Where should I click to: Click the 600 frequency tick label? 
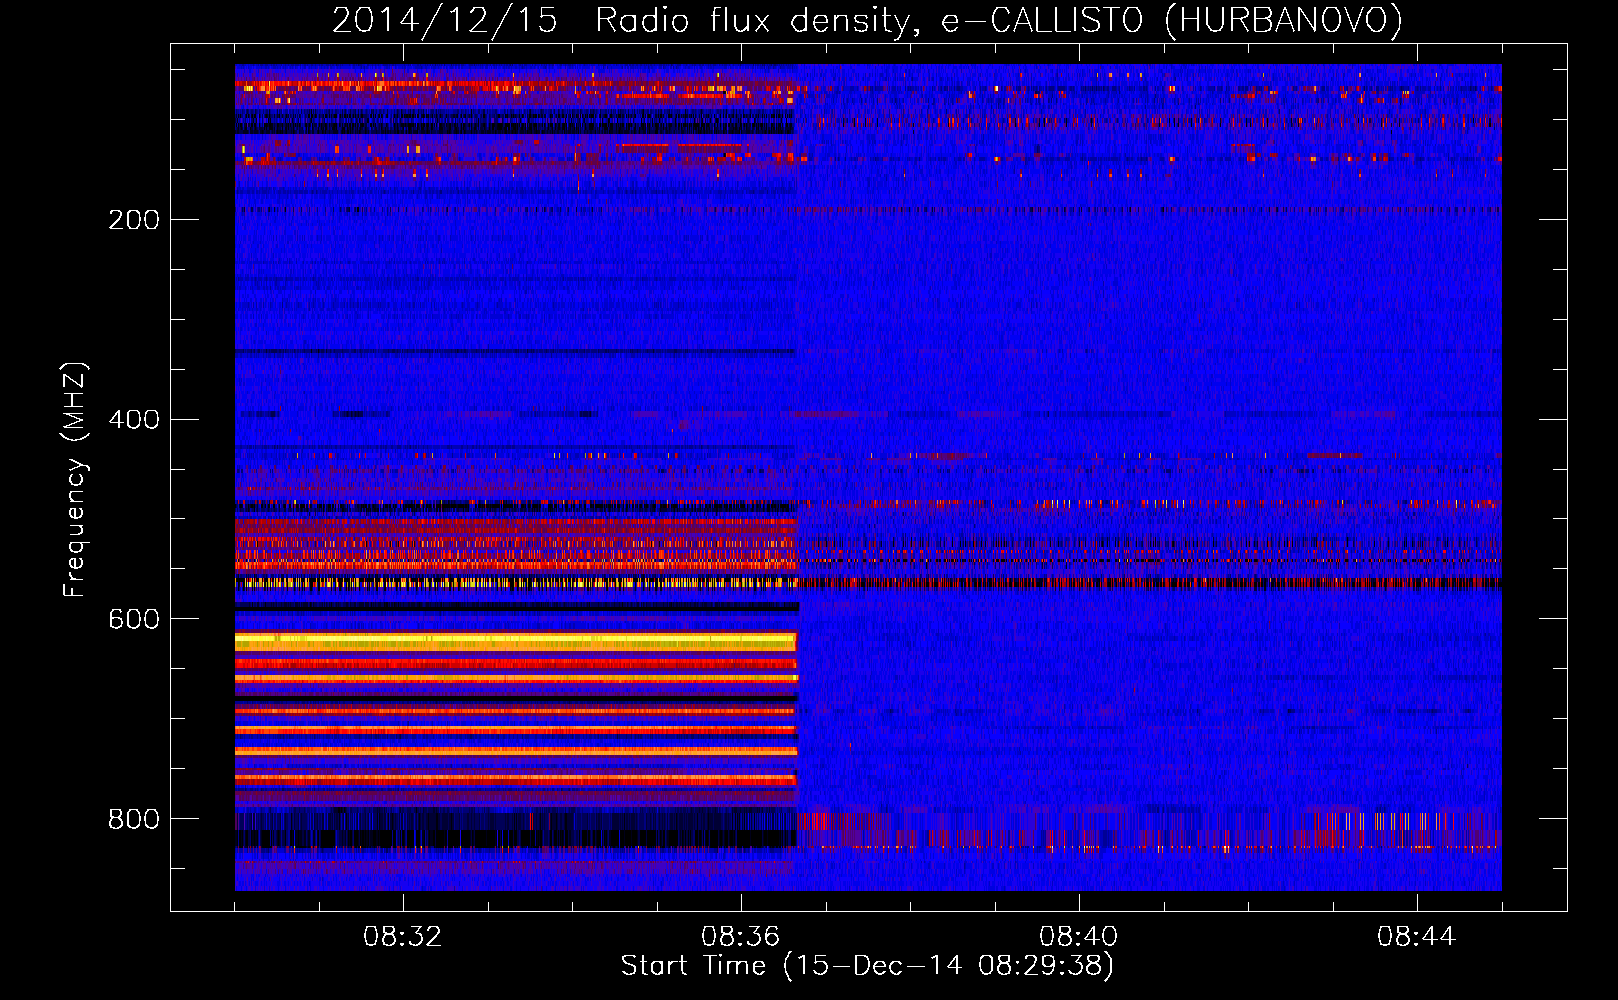click(134, 620)
